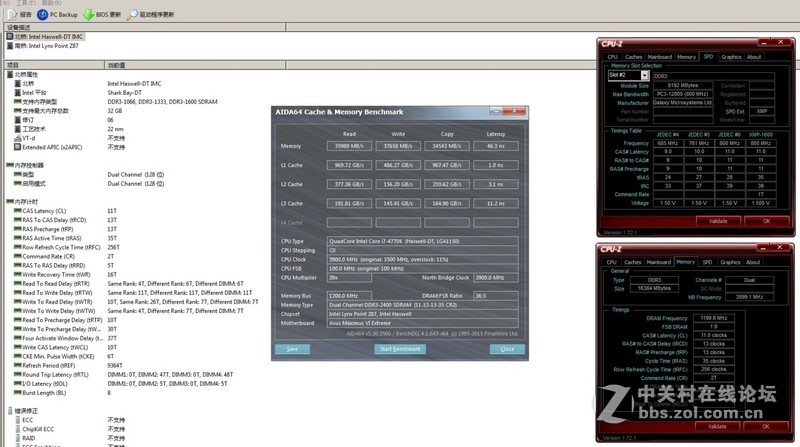
Task: Select 南桥: Intel Lynx Point Z87 device
Action: [x=43, y=46]
